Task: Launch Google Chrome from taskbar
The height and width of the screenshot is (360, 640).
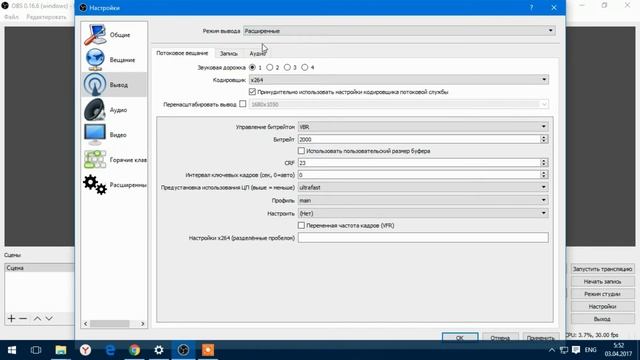Action: click(134, 350)
